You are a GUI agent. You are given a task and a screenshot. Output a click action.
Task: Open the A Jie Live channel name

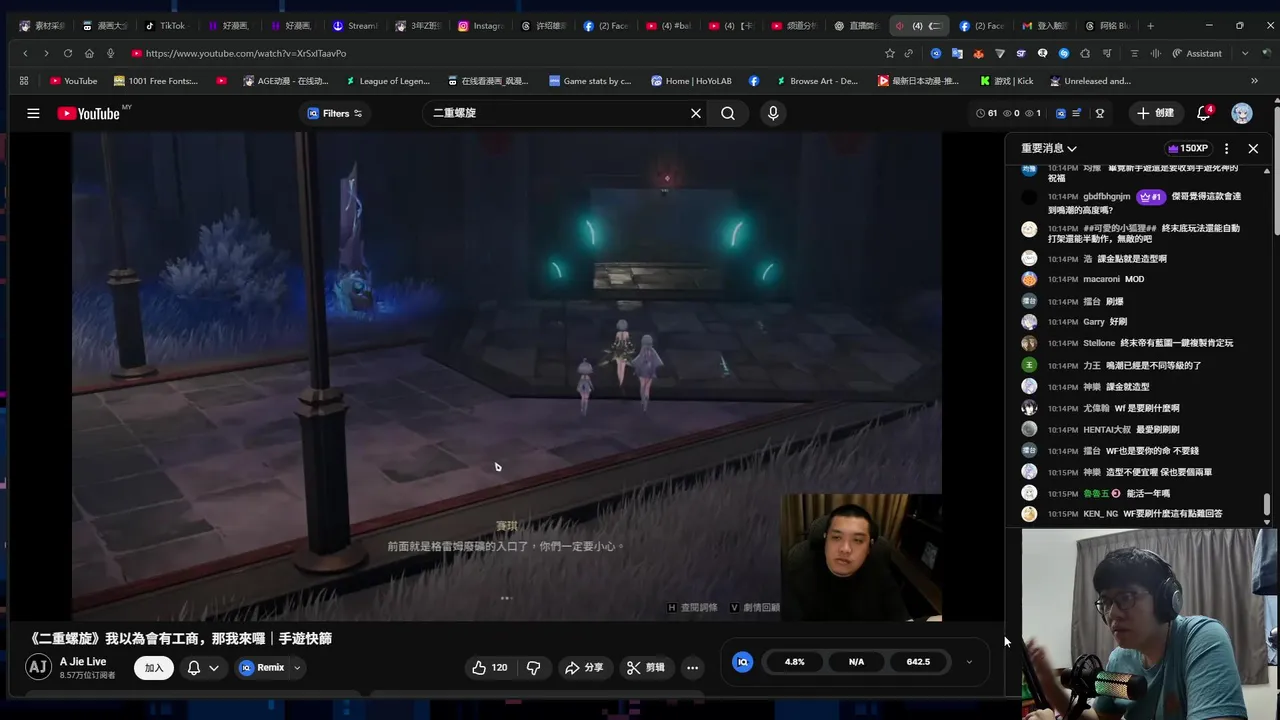pos(83,662)
